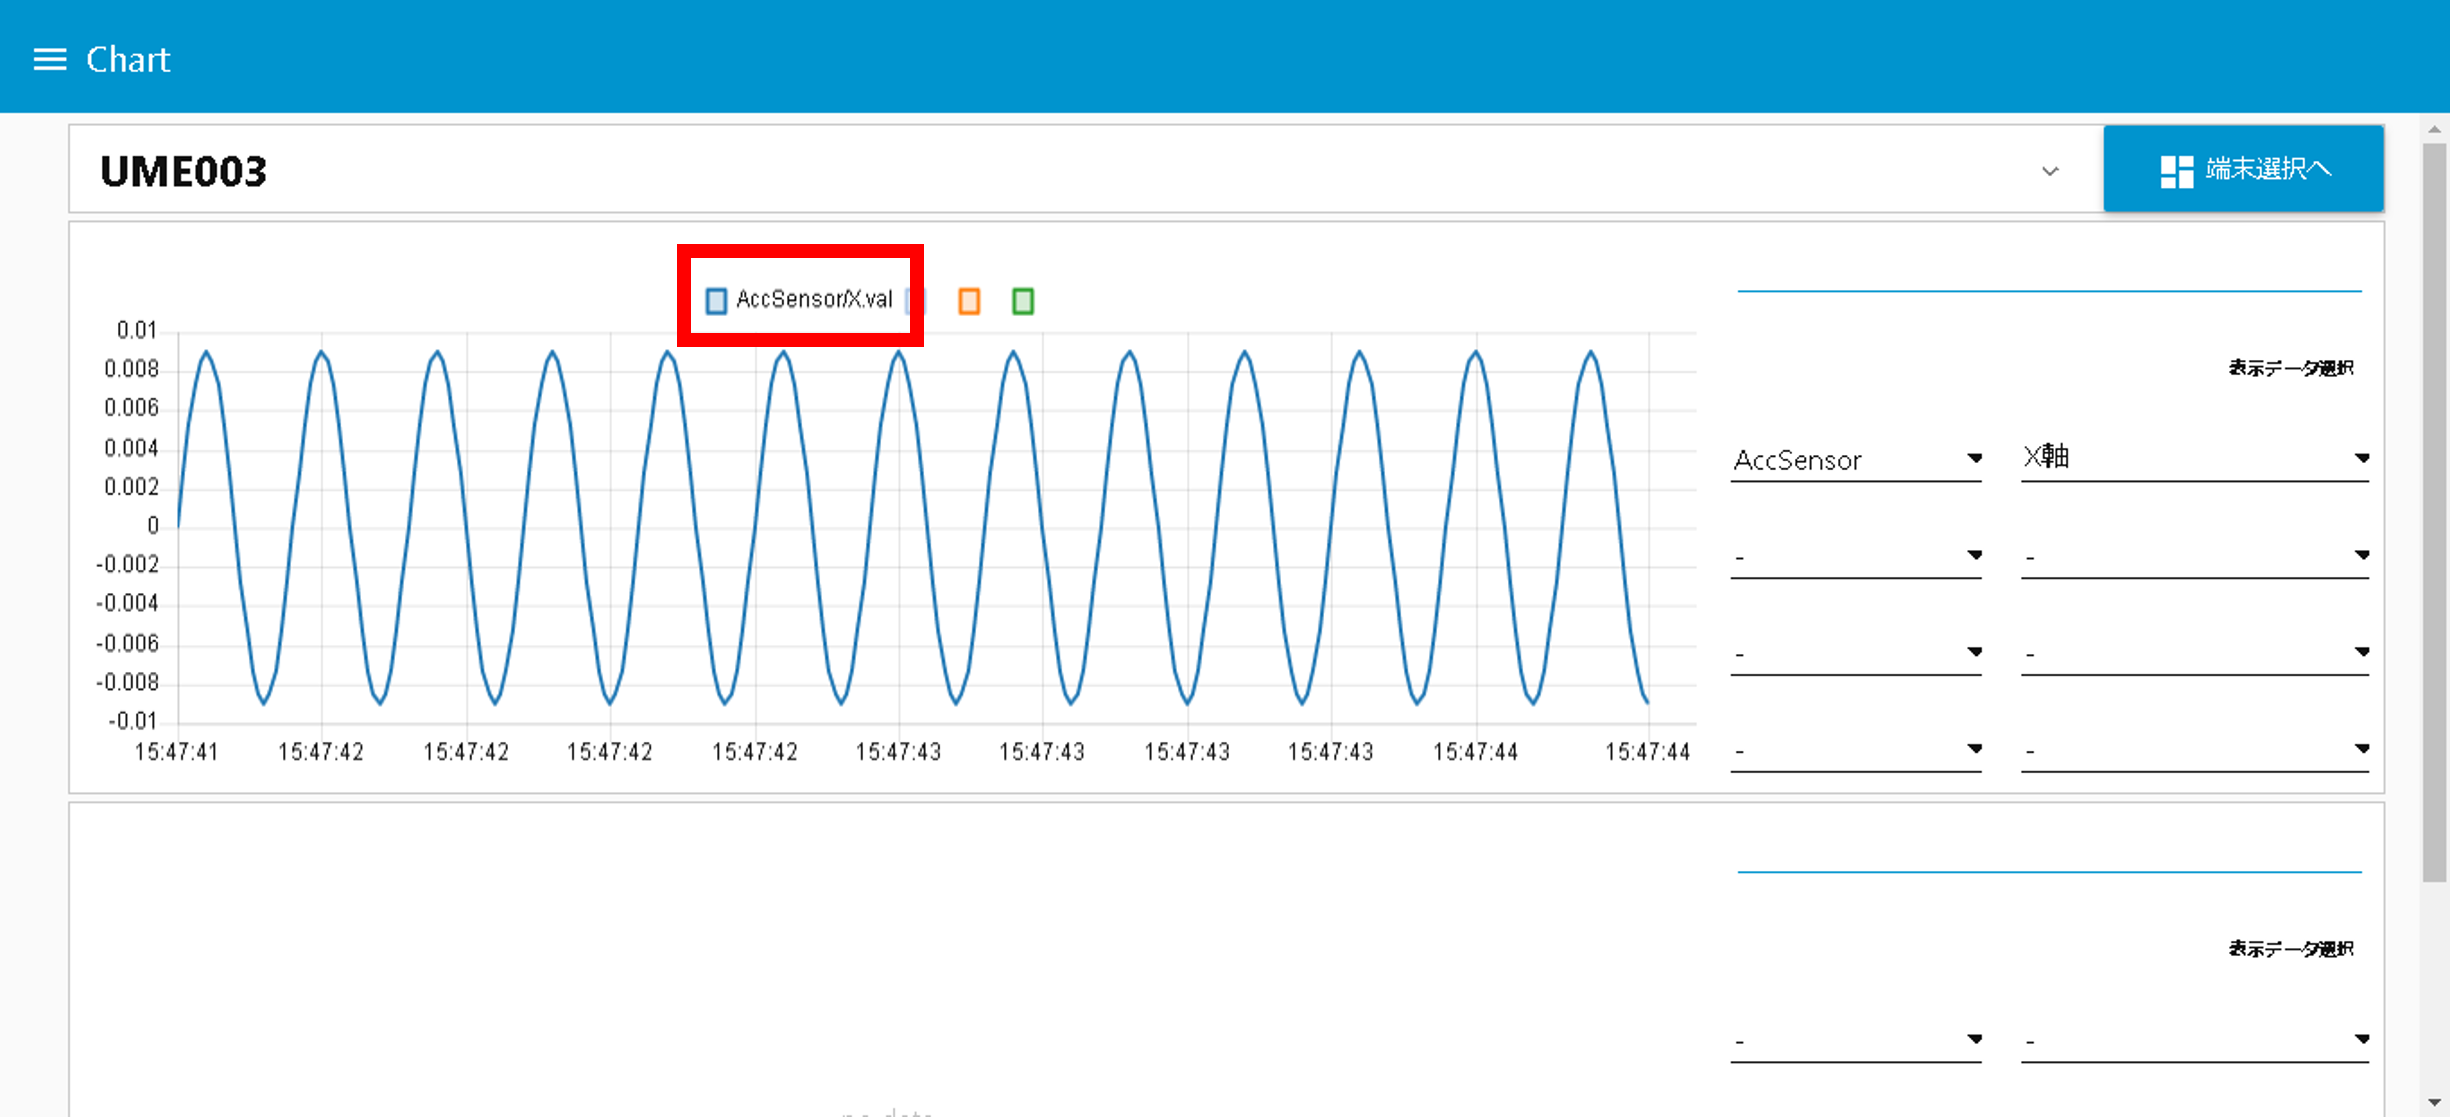
Task: Expand the UME003 device dropdown chevron
Action: pos(2050,171)
